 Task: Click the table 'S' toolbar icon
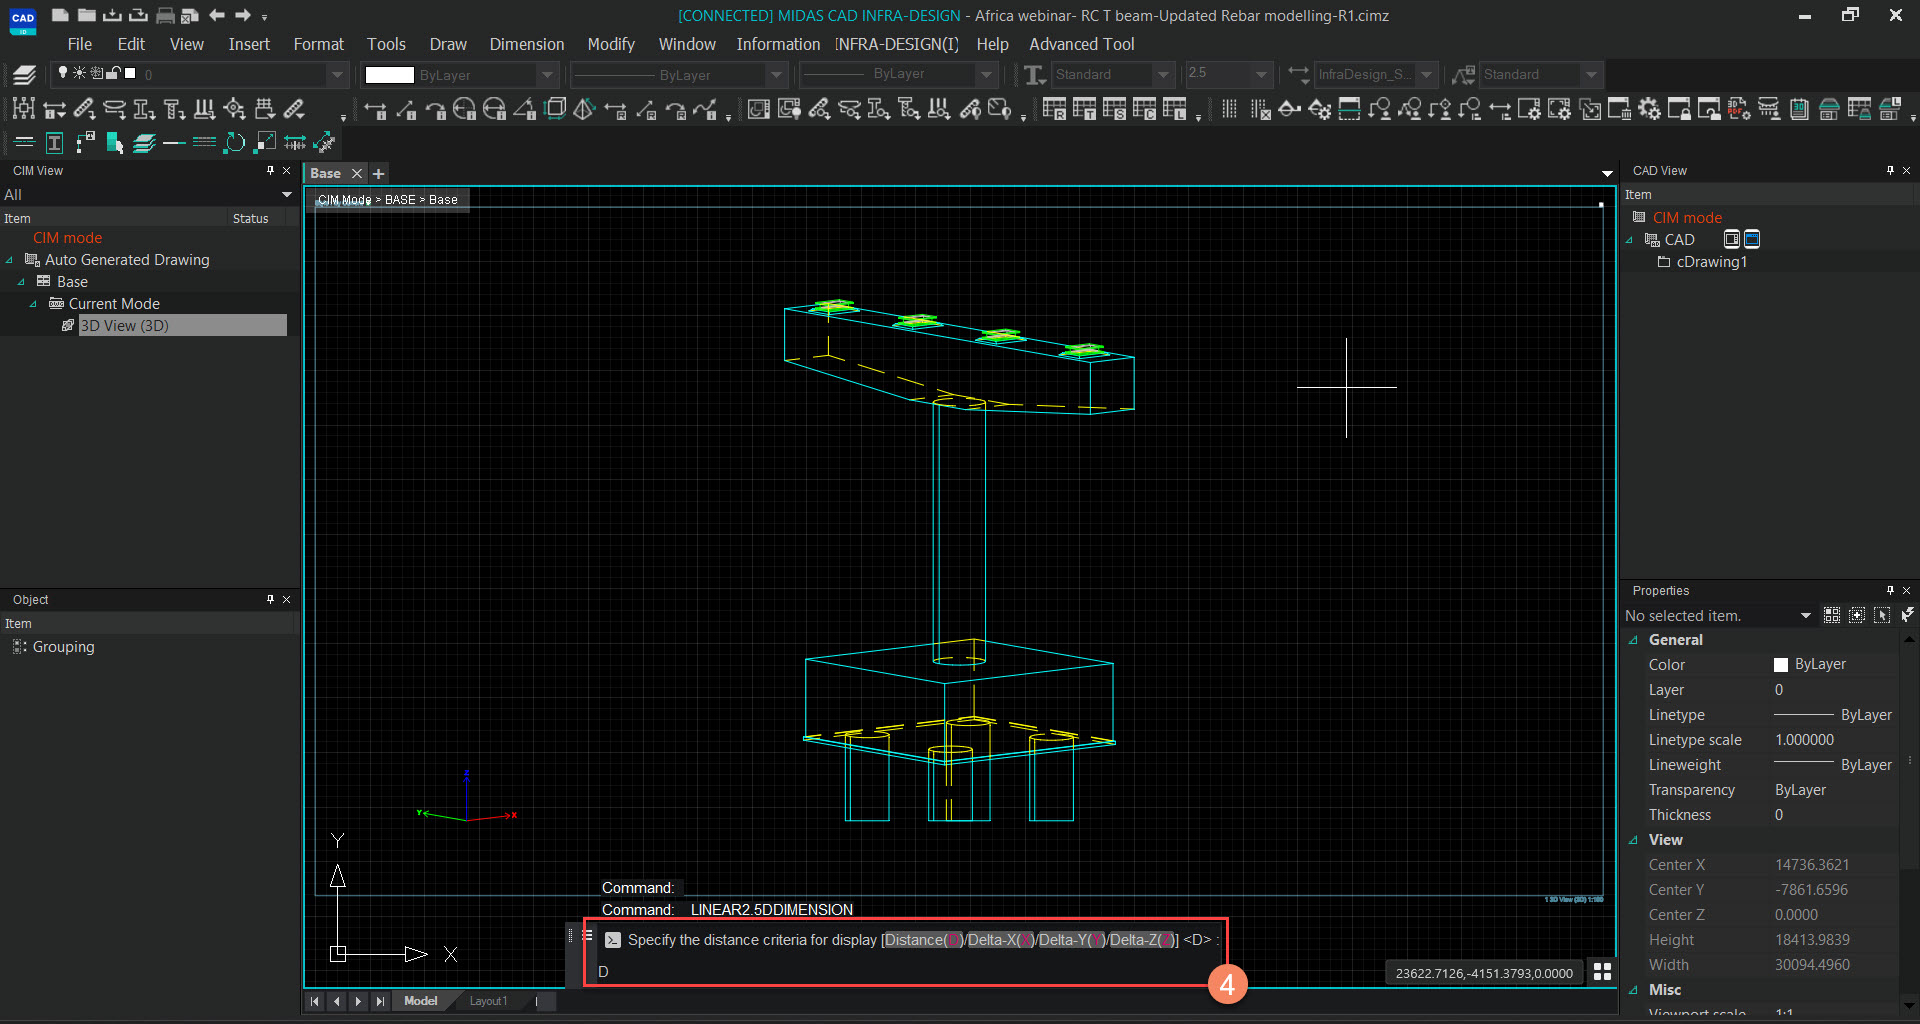(1114, 109)
